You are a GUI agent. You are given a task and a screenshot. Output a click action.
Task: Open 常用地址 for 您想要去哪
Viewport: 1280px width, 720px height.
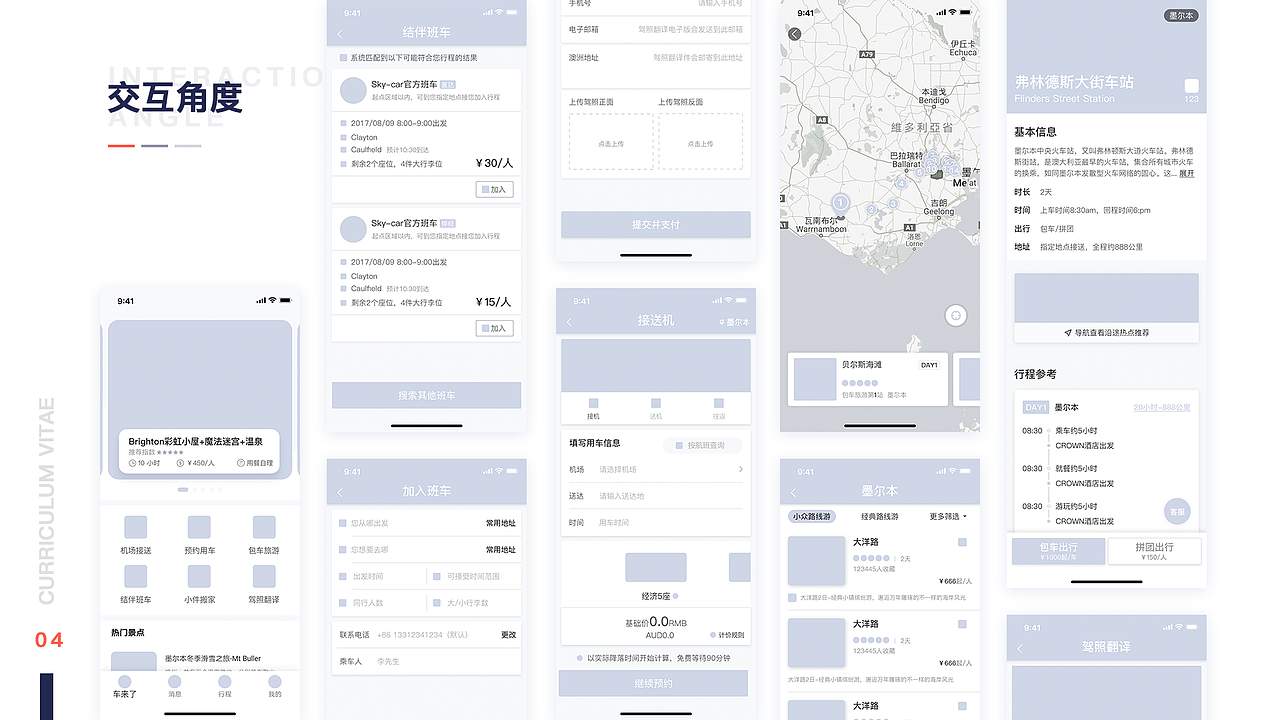pyautogui.click(x=501, y=550)
